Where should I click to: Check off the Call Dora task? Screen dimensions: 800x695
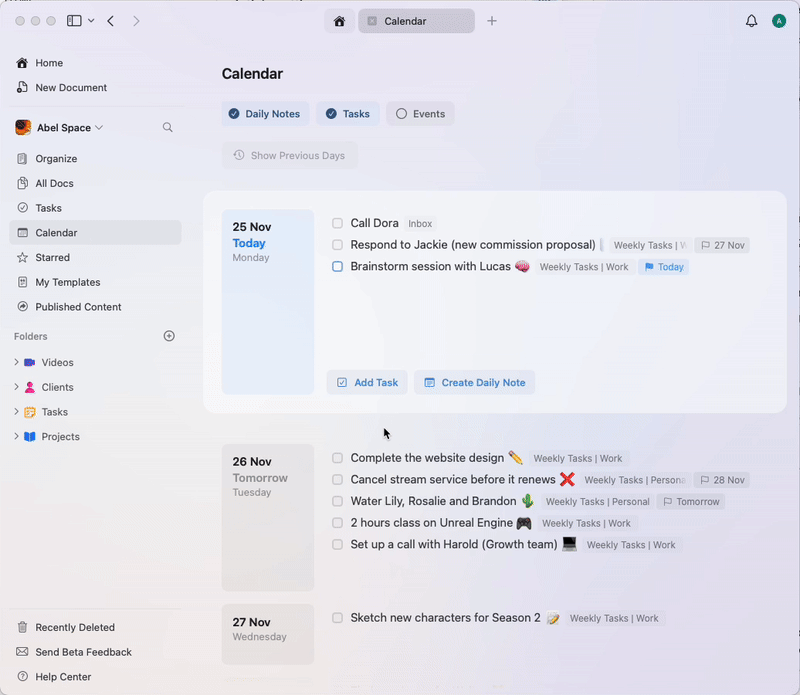coord(337,223)
